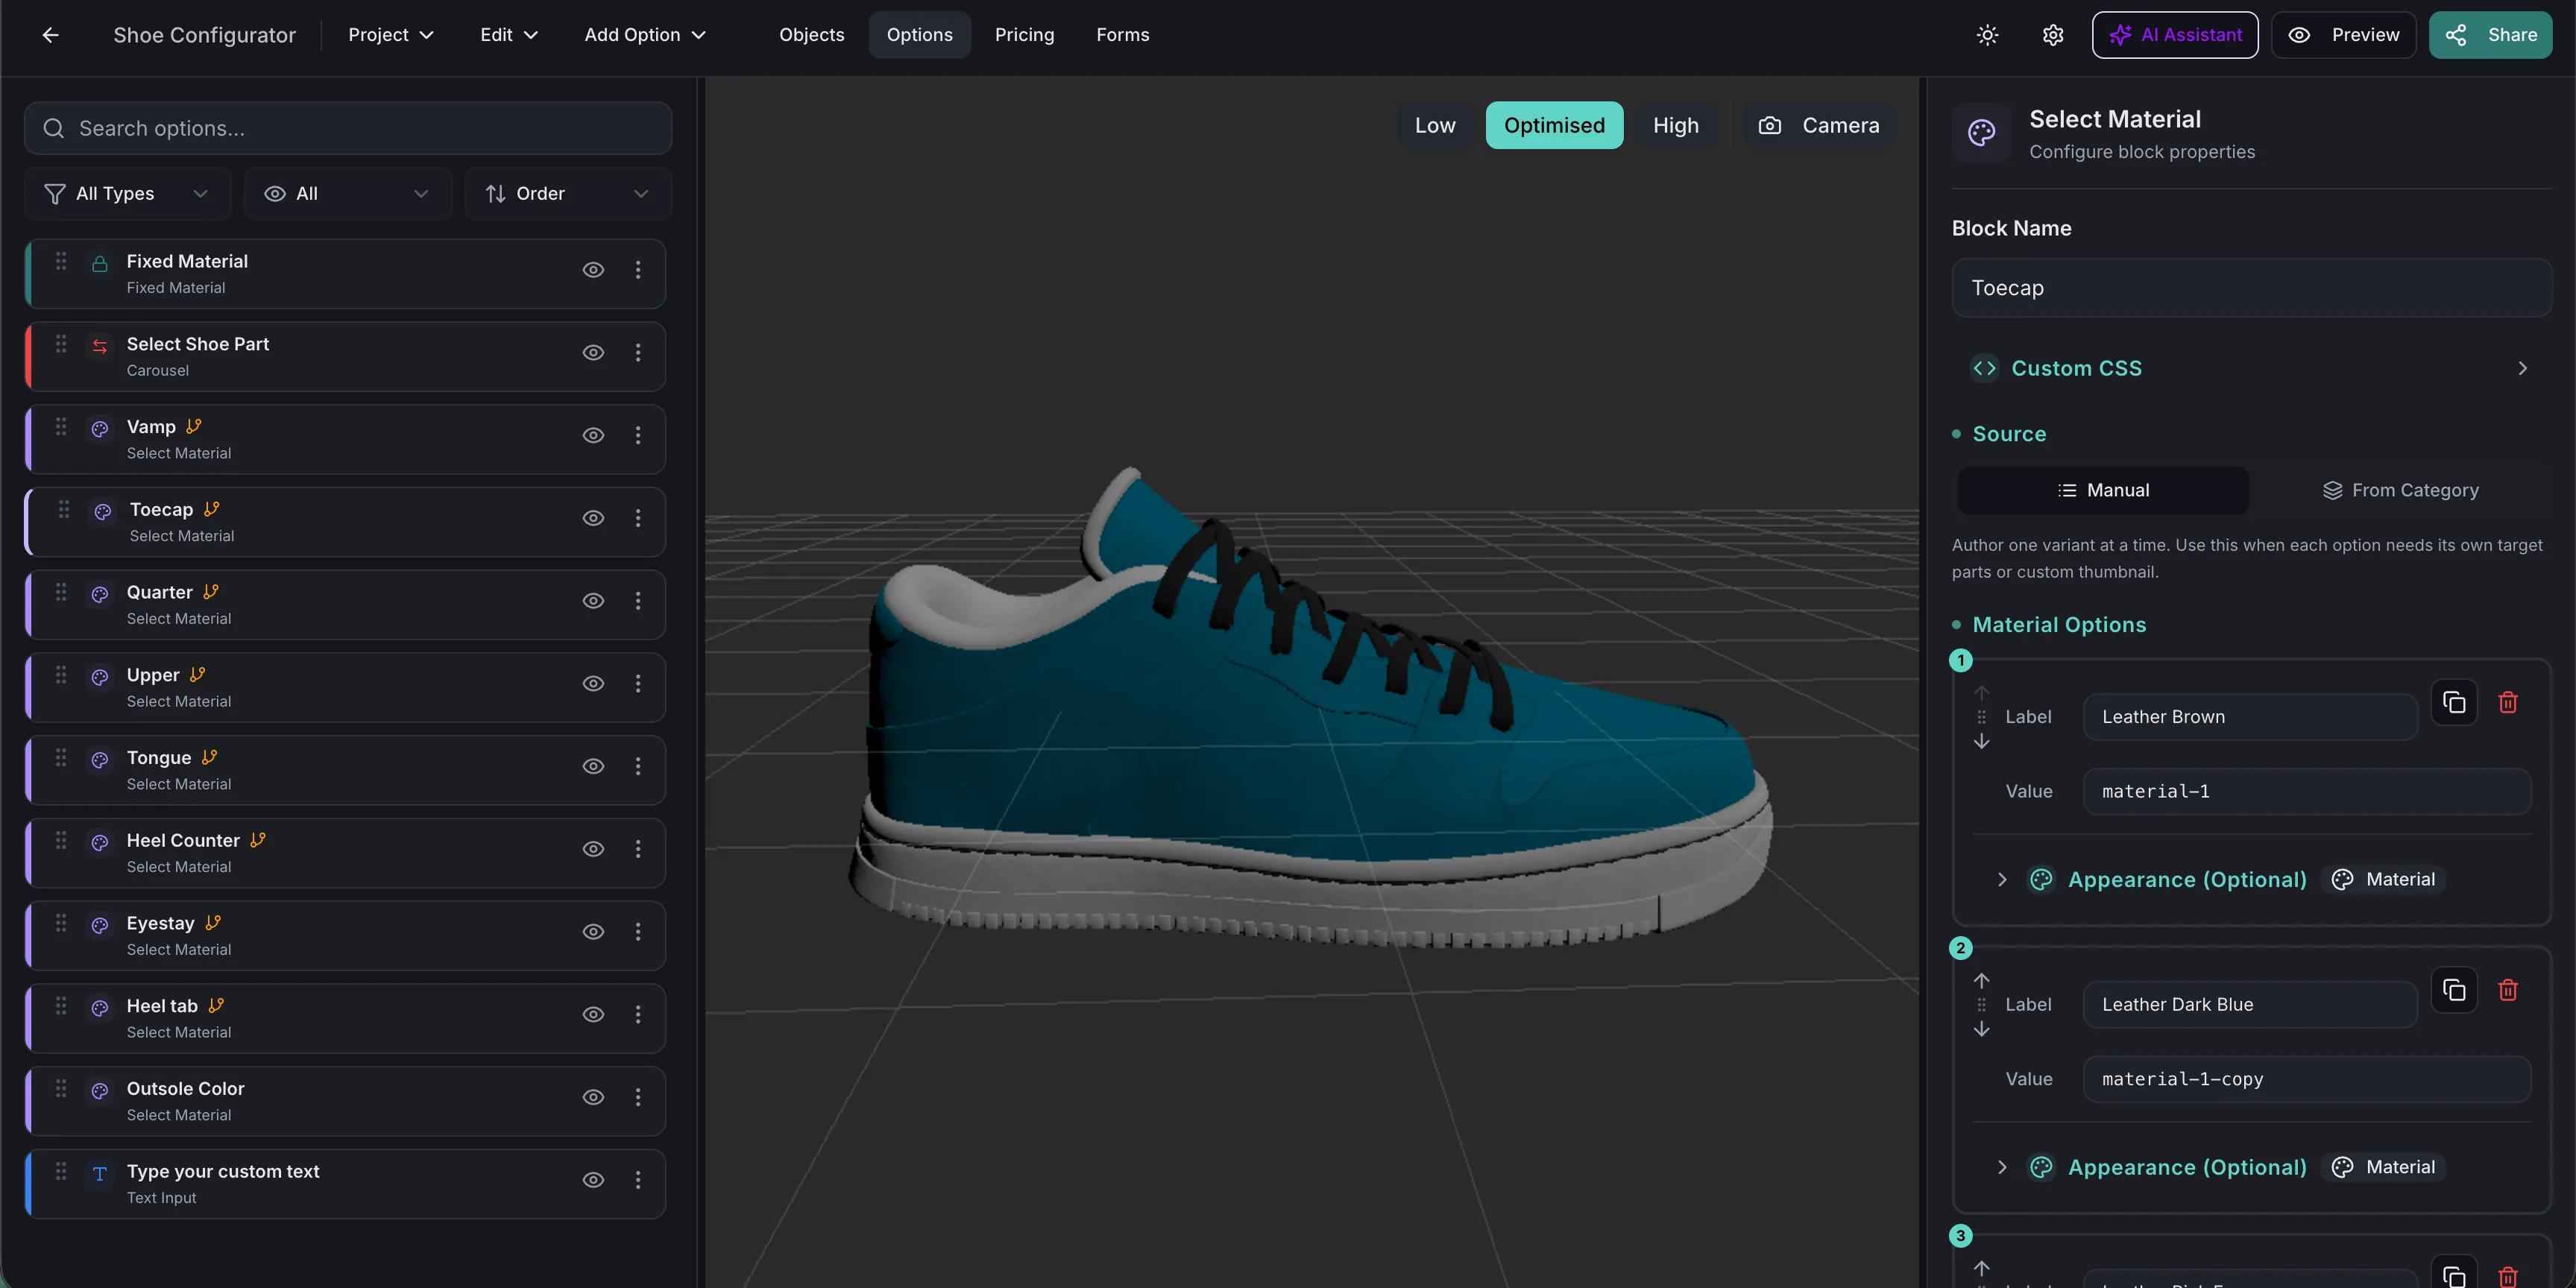
Task: Switch to the Pricing tab
Action: (1024, 35)
